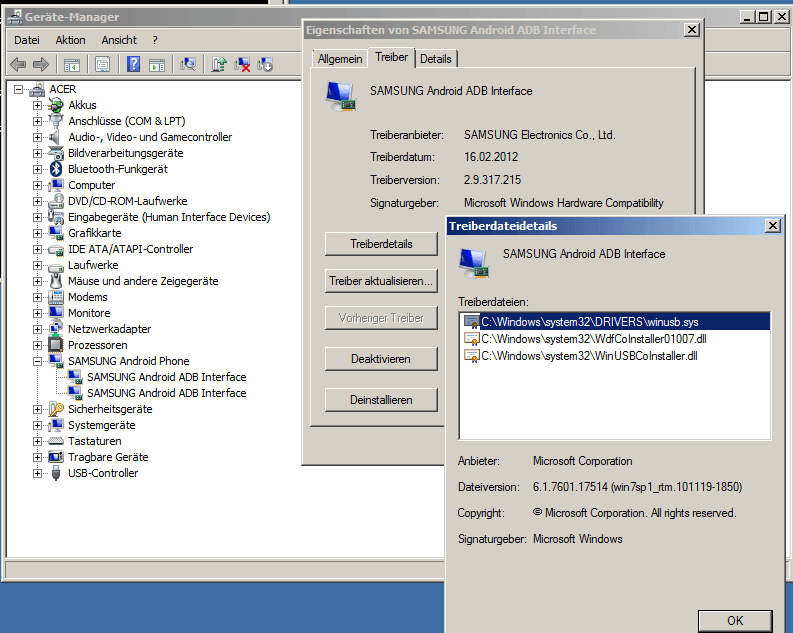Open the properties sheet toolbar icon
This screenshot has width=793, height=633.
click(x=103, y=65)
